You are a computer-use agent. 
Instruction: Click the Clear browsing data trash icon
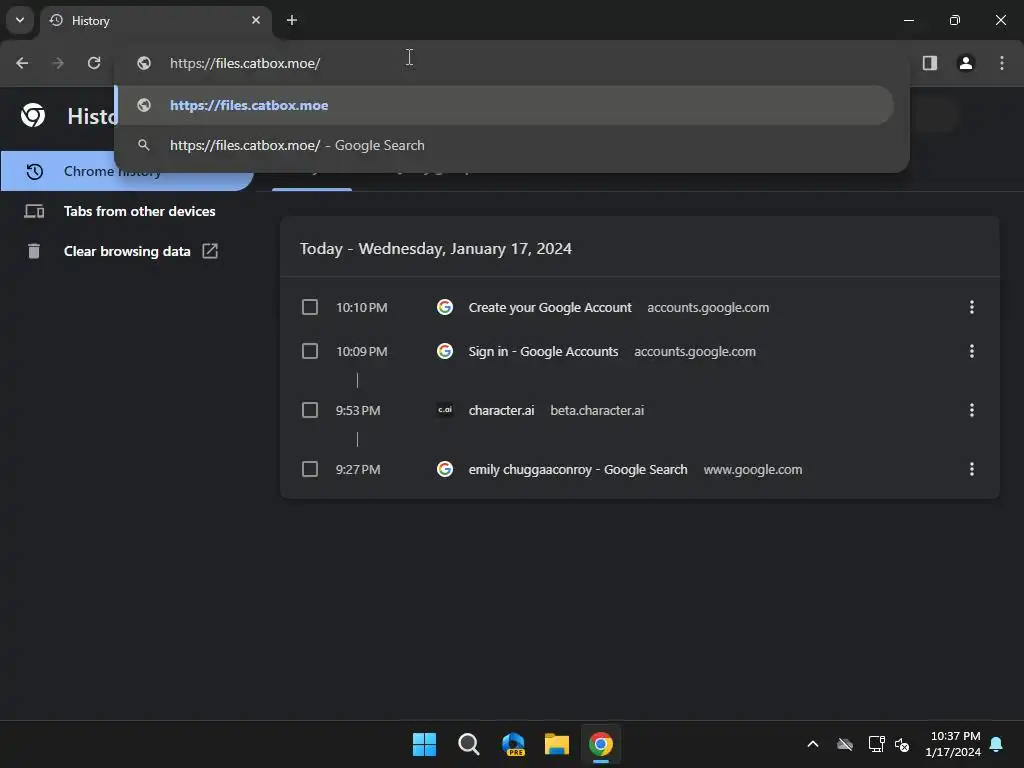pyautogui.click(x=34, y=251)
